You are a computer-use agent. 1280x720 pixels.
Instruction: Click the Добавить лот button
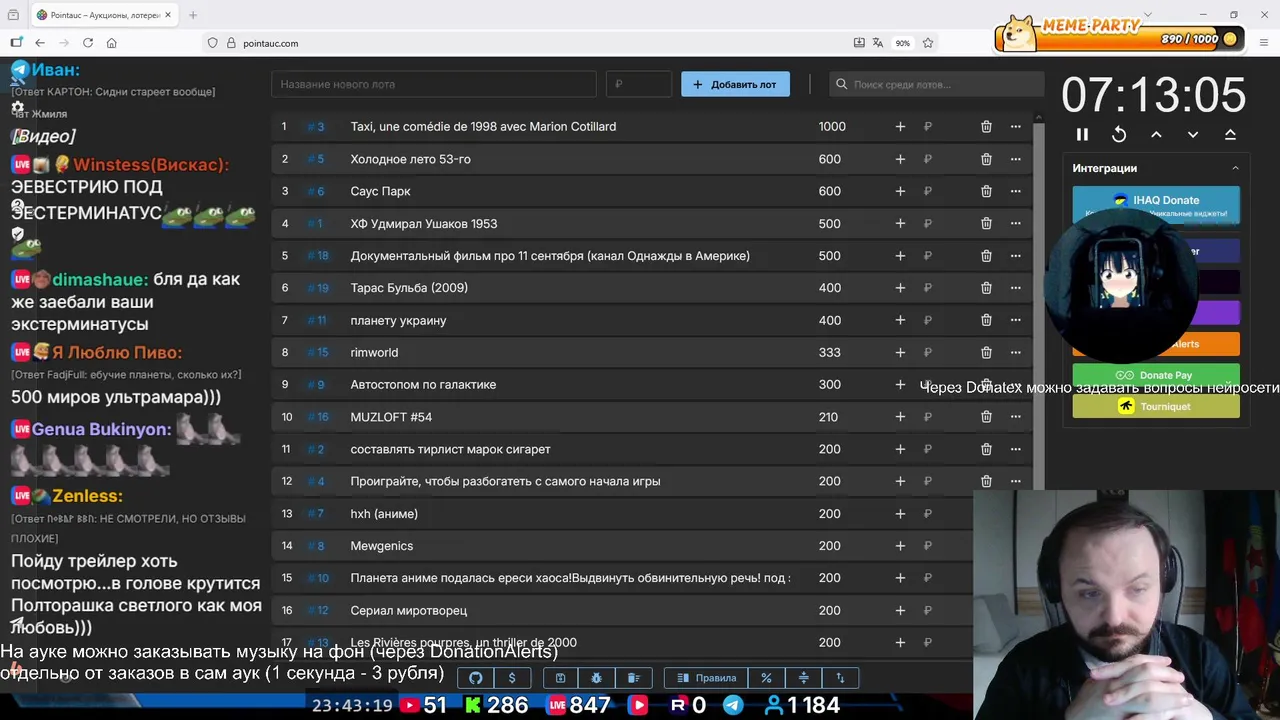[x=735, y=84]
